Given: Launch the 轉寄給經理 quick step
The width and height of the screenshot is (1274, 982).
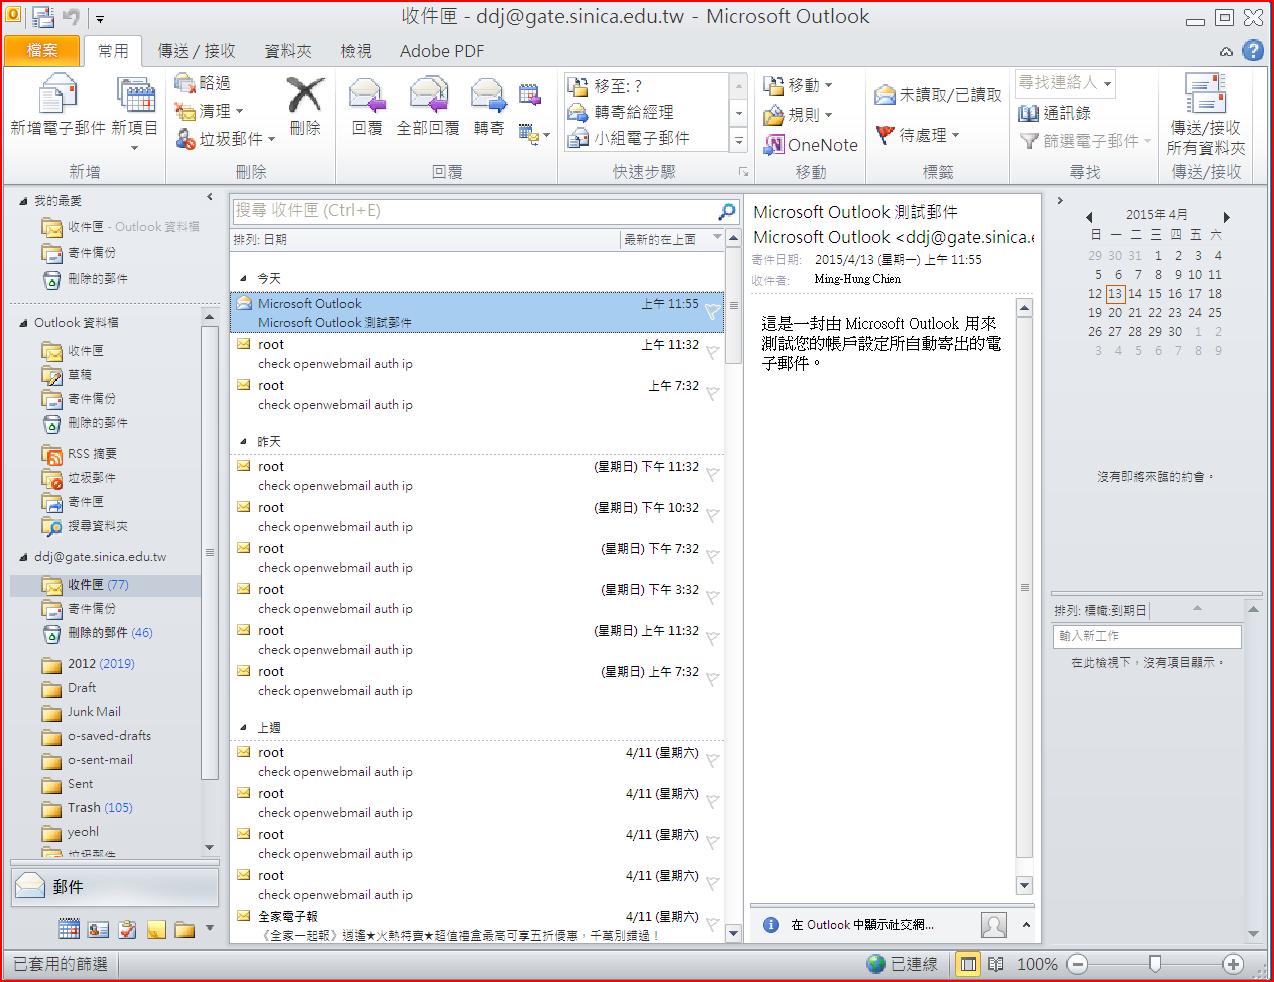Looking at the screenshot, I should point(633,112).
